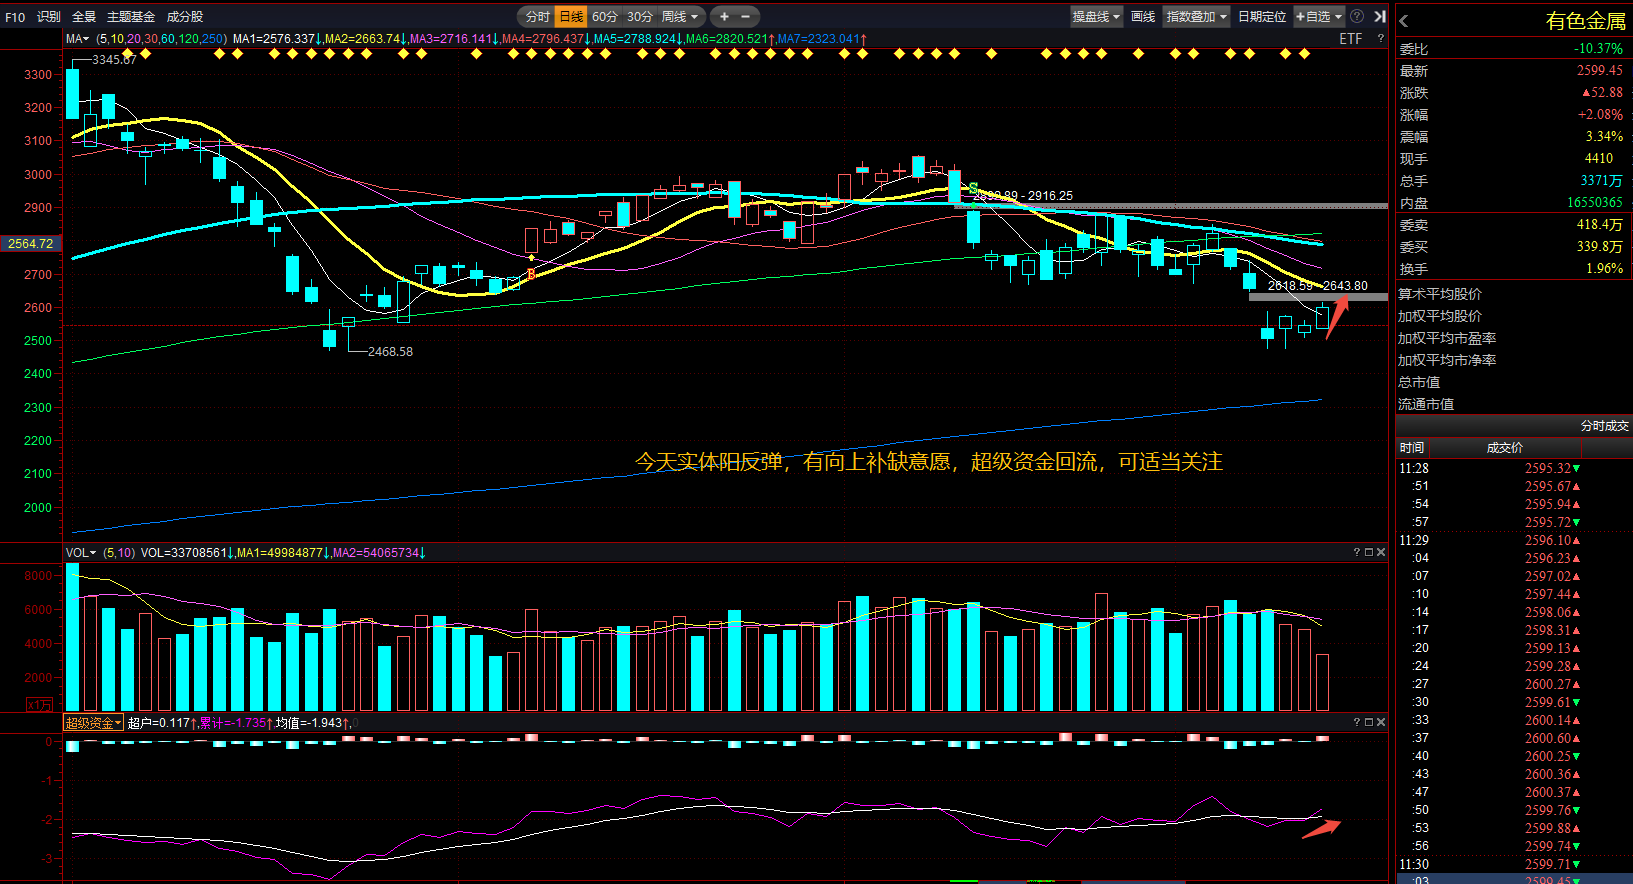Click the 流通市值 row

coord(1513,404)
